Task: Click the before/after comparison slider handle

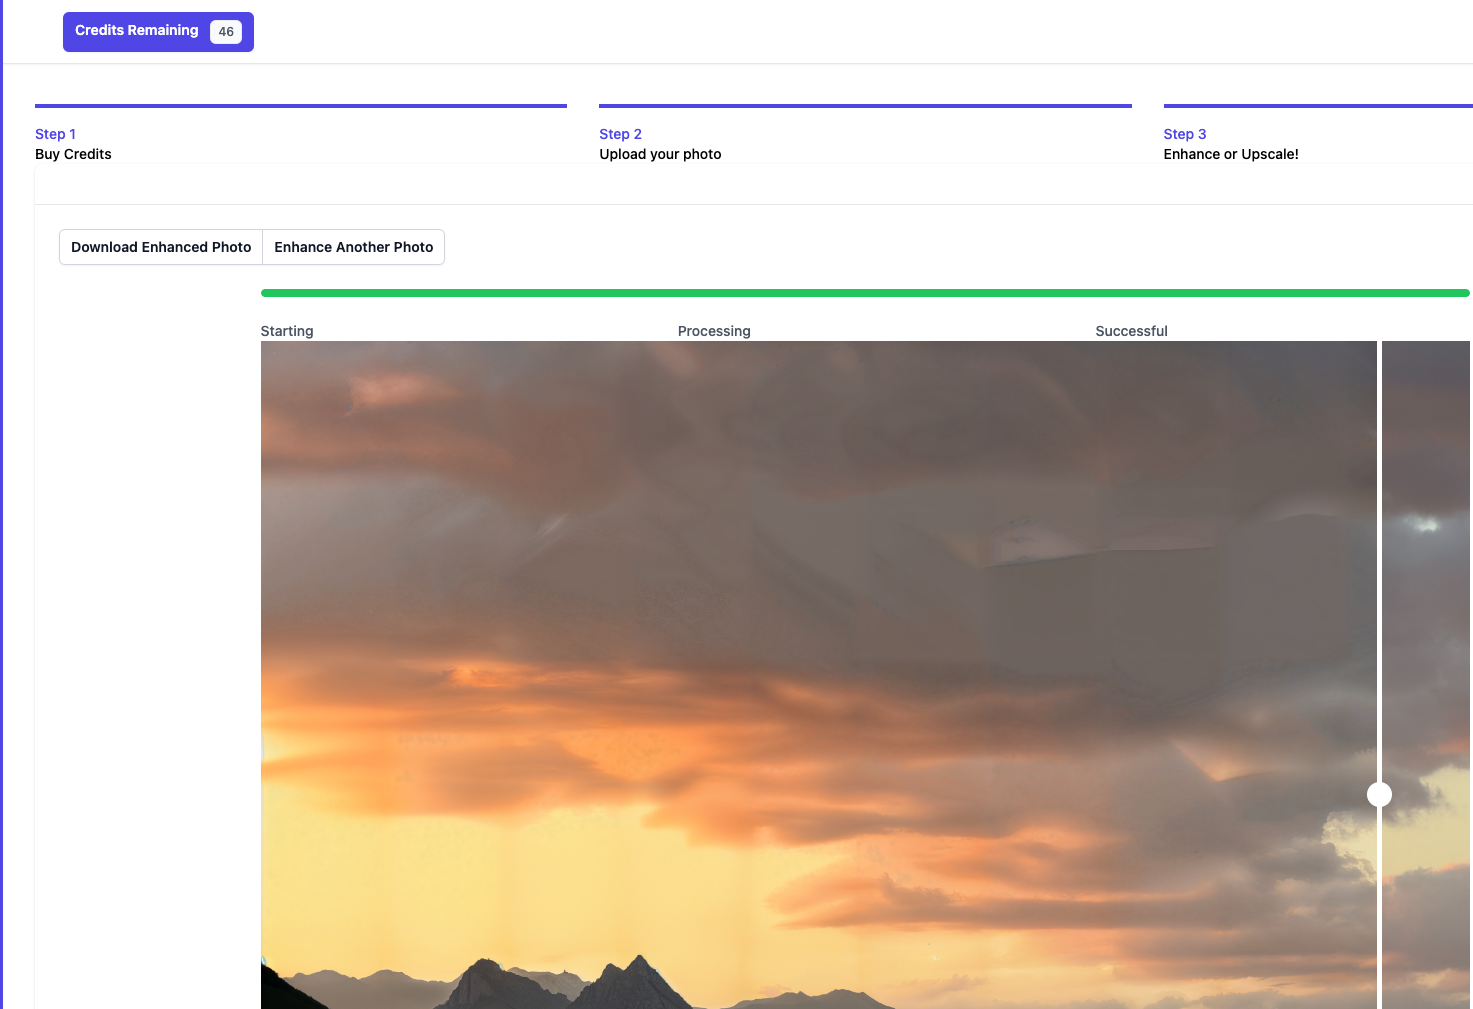Action: [x=1379, y=794]
